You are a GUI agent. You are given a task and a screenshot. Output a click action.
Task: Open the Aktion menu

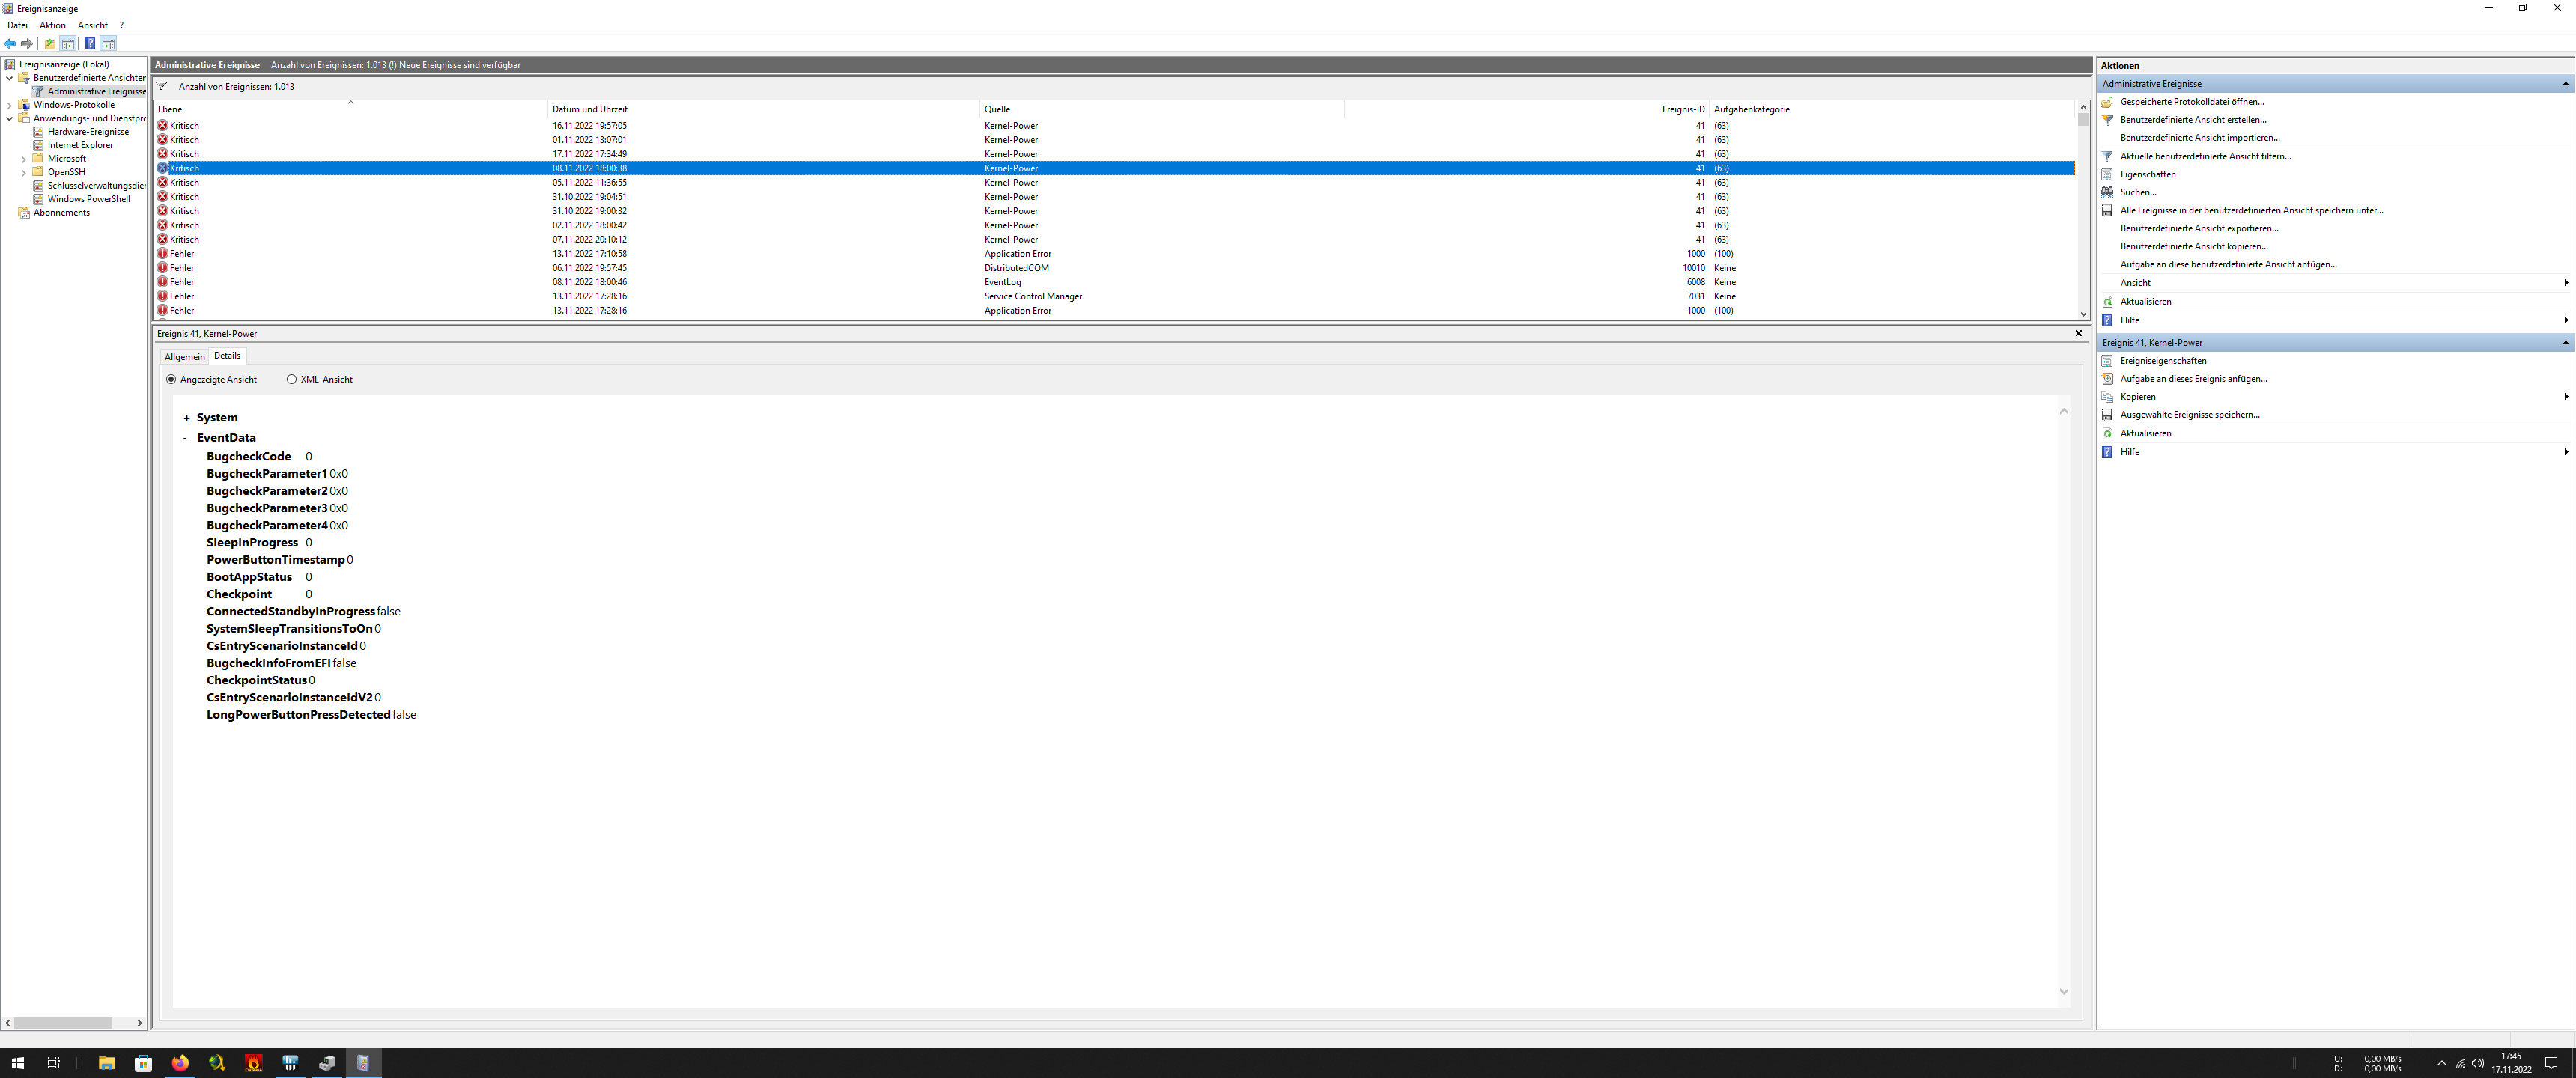tap(53, 26)
